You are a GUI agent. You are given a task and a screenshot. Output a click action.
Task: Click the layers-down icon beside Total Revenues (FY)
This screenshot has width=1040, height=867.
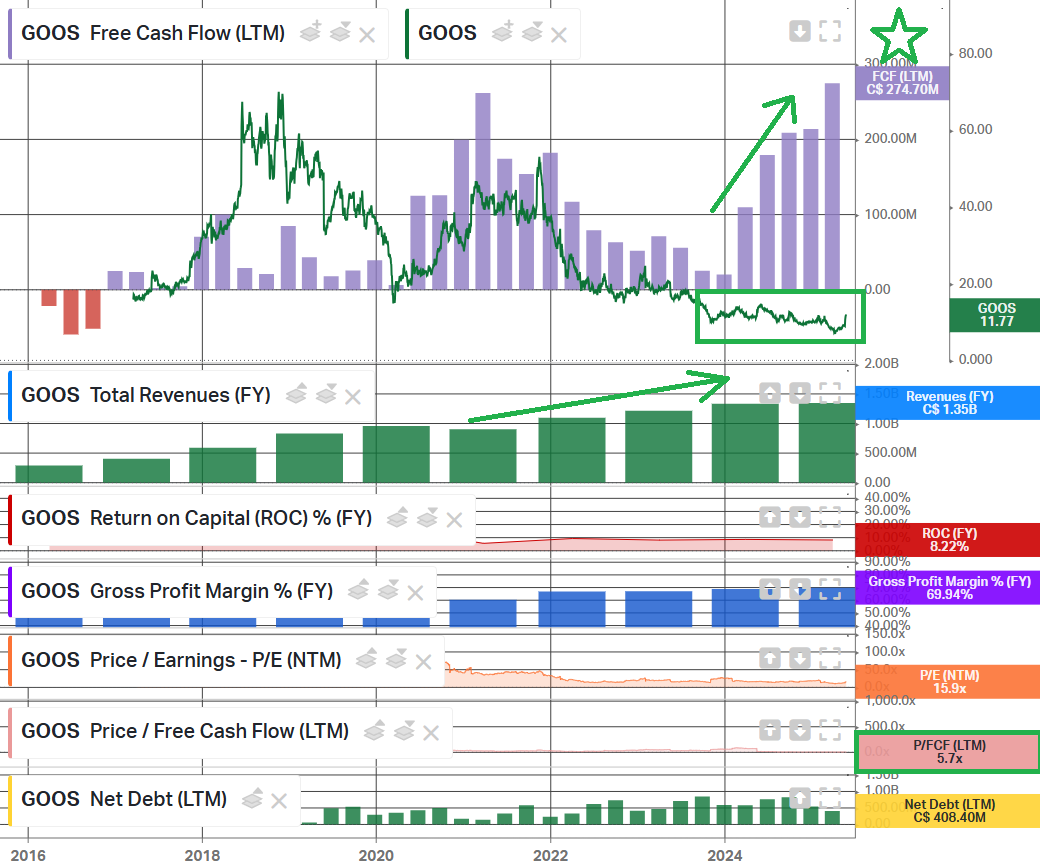(326, 393)
